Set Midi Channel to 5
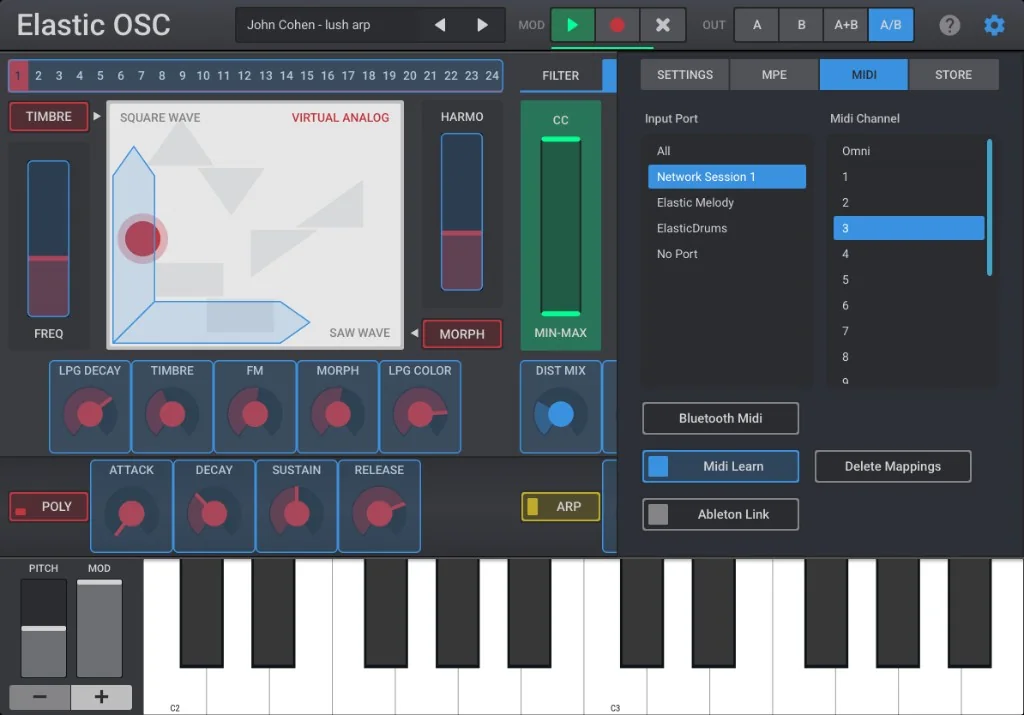Screen dimensions: 1024x715 coord(908,279)
